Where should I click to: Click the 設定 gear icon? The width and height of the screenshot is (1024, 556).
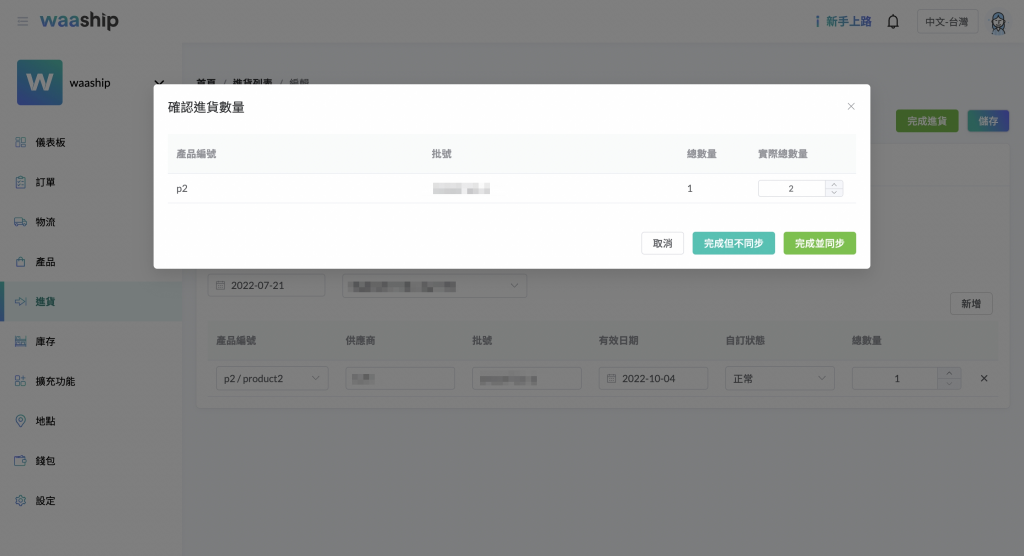(21, 500)
